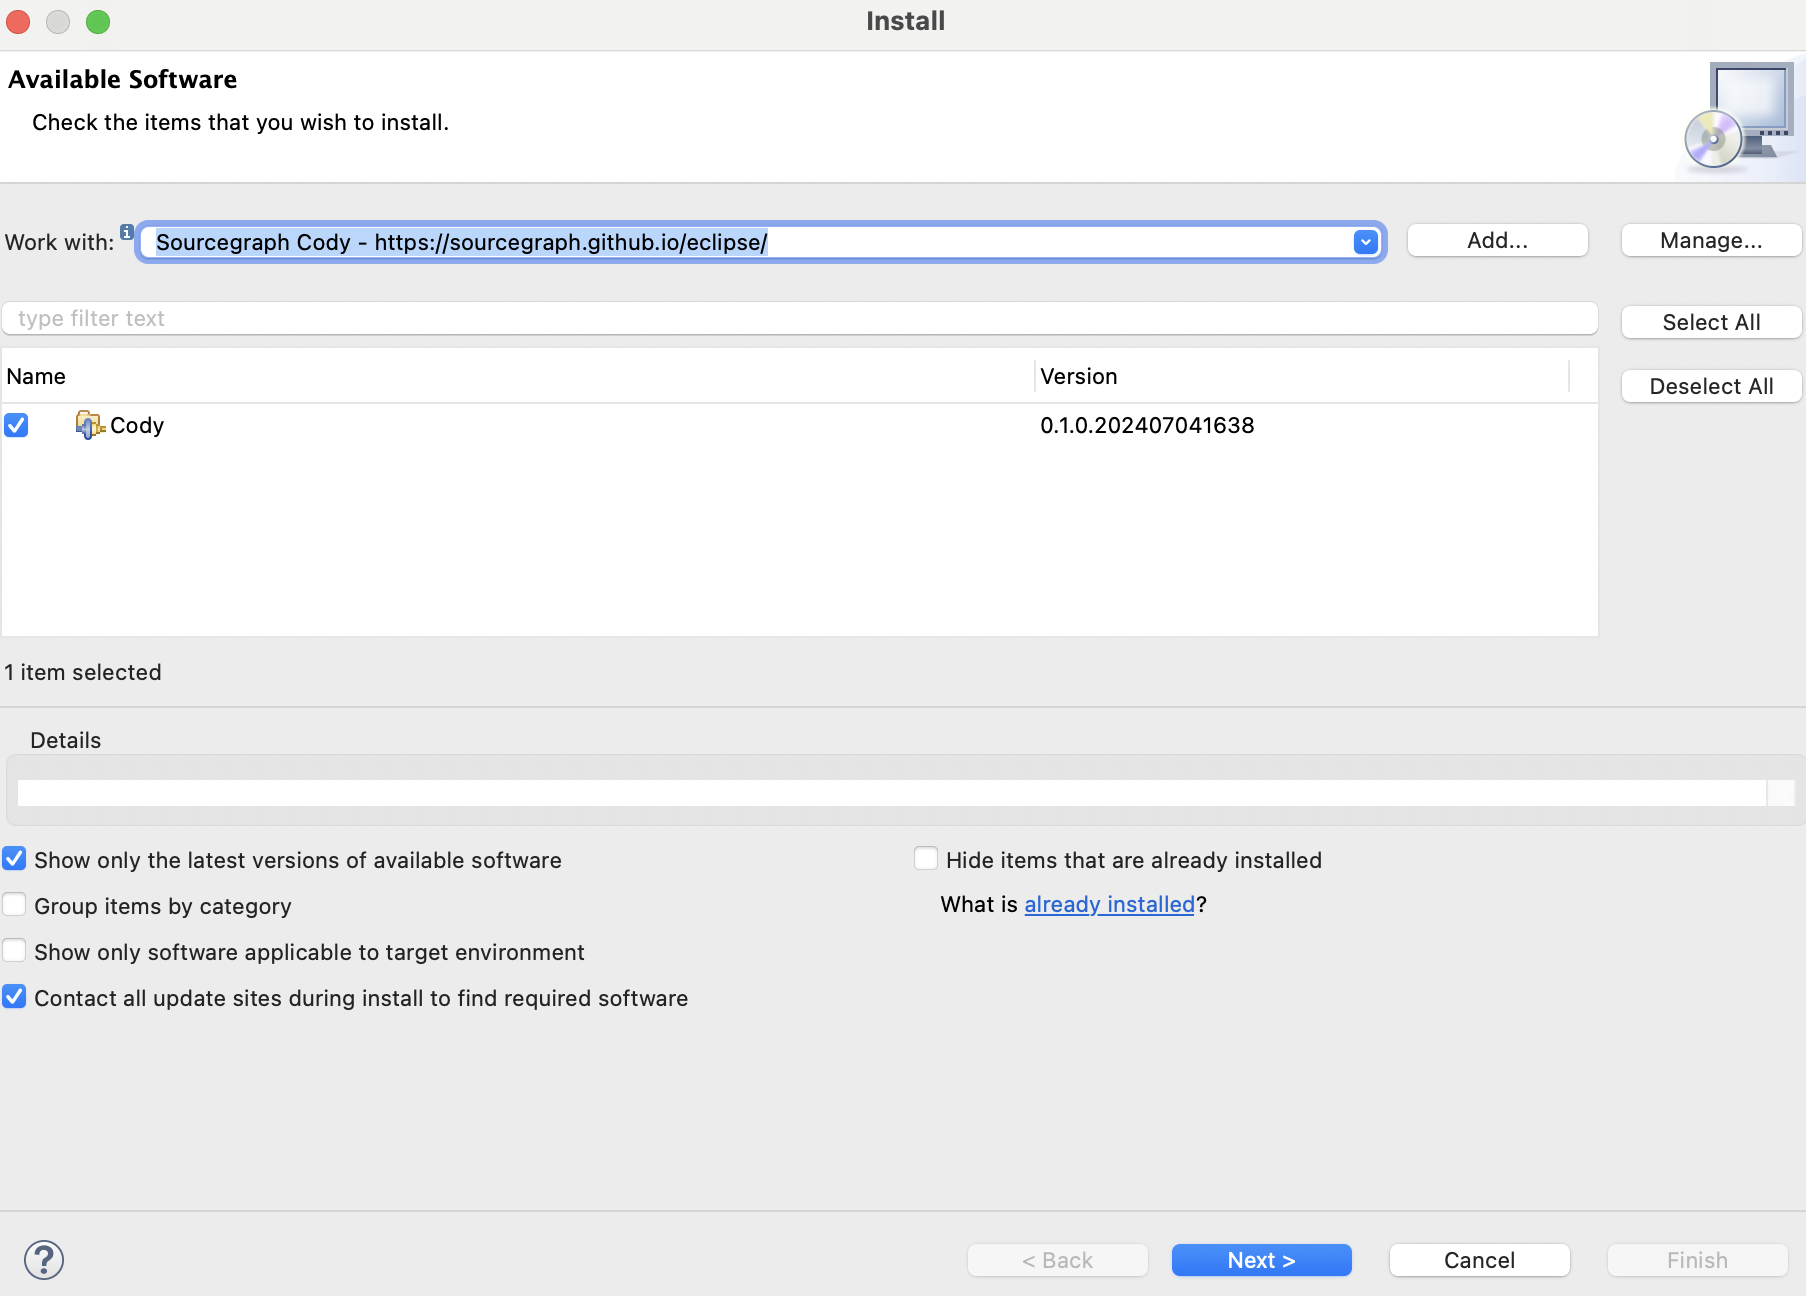Screen dimensions: 1806x1296
Task: Click Deselect All button
Action: pos(1711,386)
